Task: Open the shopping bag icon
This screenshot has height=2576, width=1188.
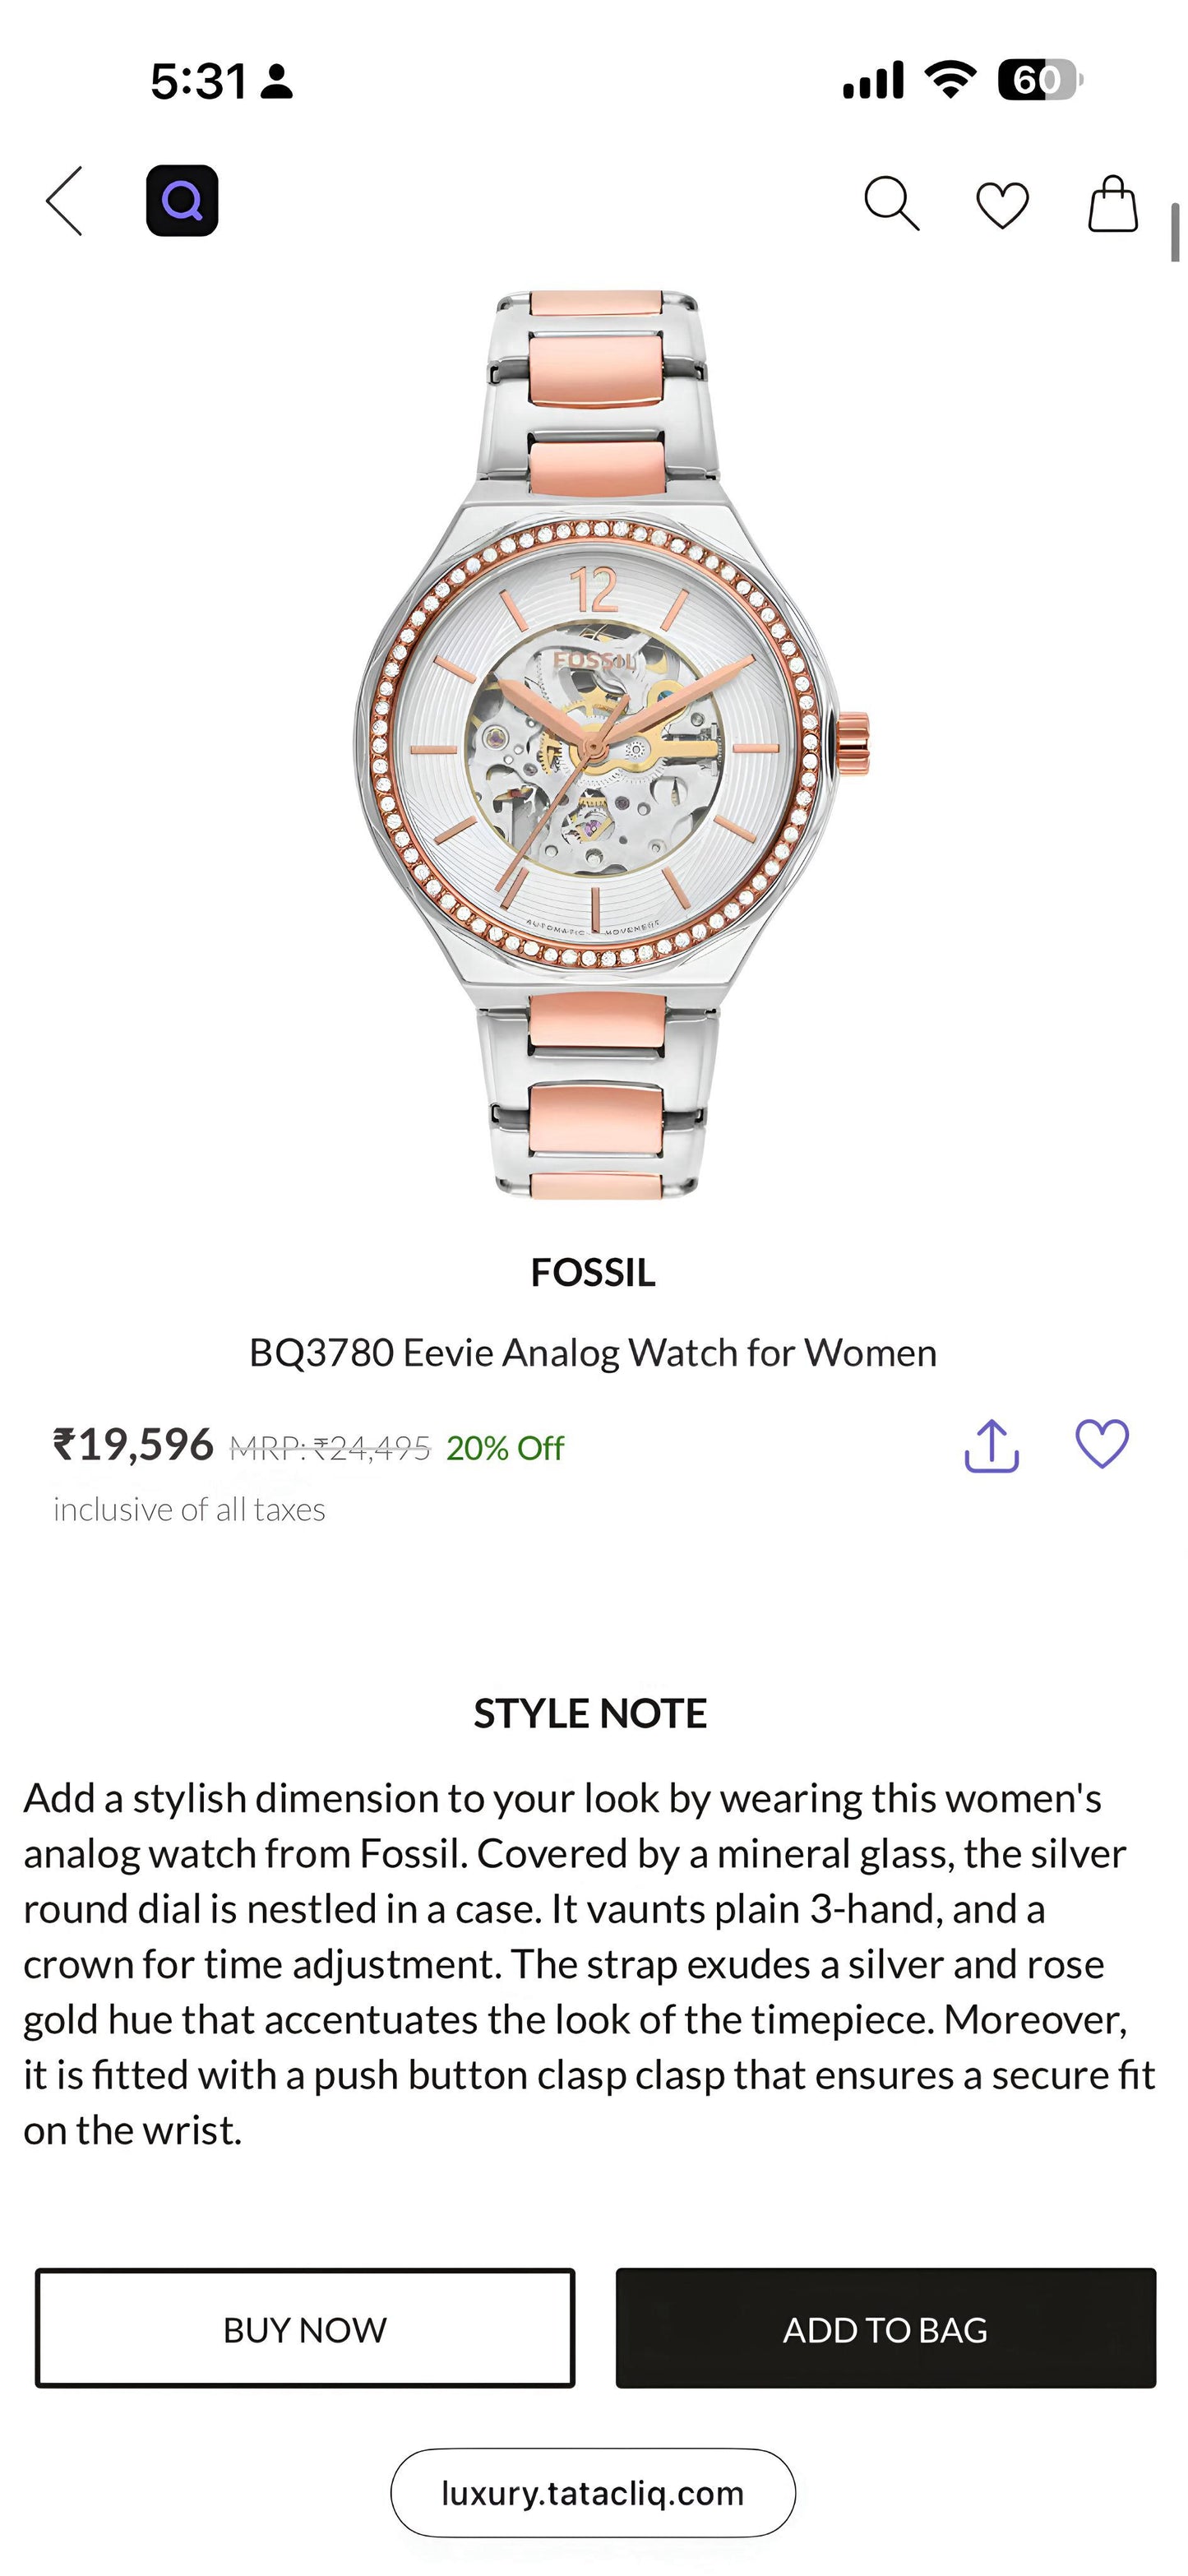Action: tap(1113, 204)
